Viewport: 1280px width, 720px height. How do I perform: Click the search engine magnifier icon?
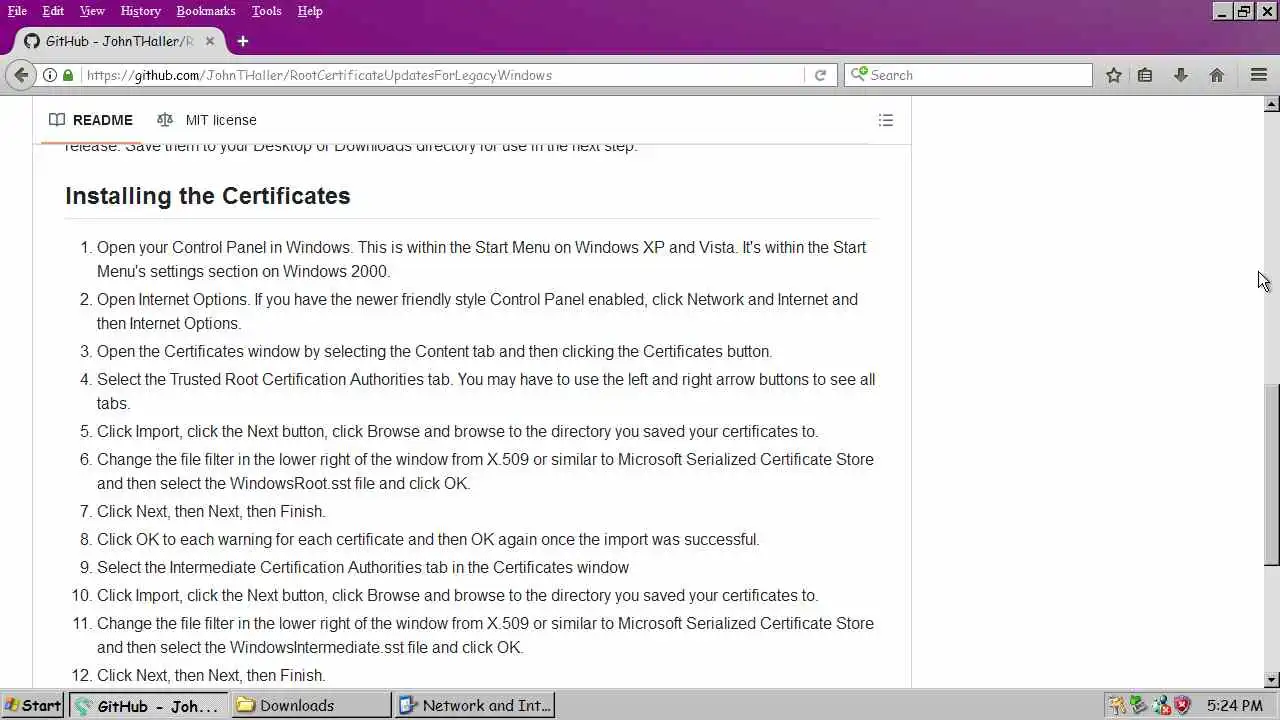click(x=858, y=75)
